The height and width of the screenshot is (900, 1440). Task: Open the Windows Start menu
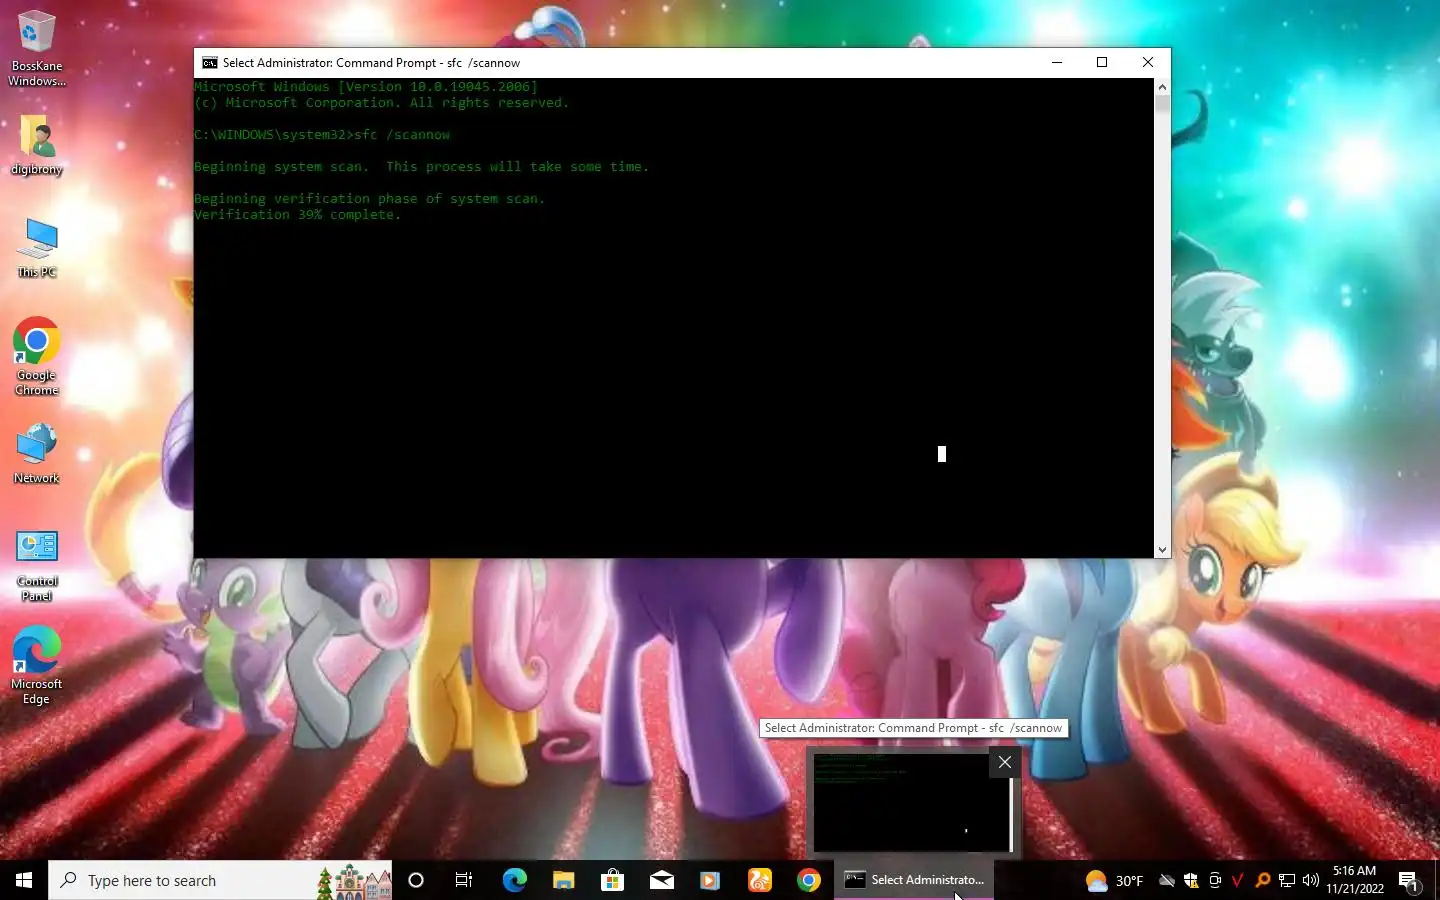tap(24, 880)
